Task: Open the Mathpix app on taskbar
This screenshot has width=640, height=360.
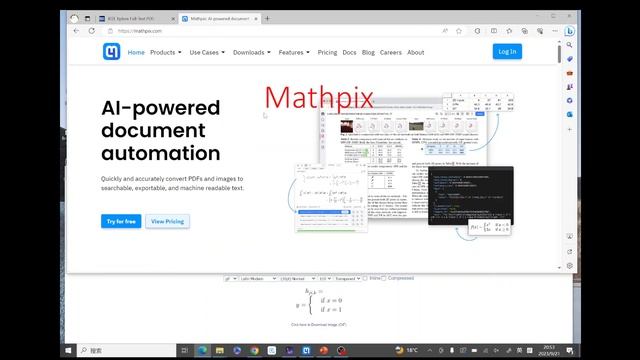Action: pyautogui.click(x=307, y=350)
